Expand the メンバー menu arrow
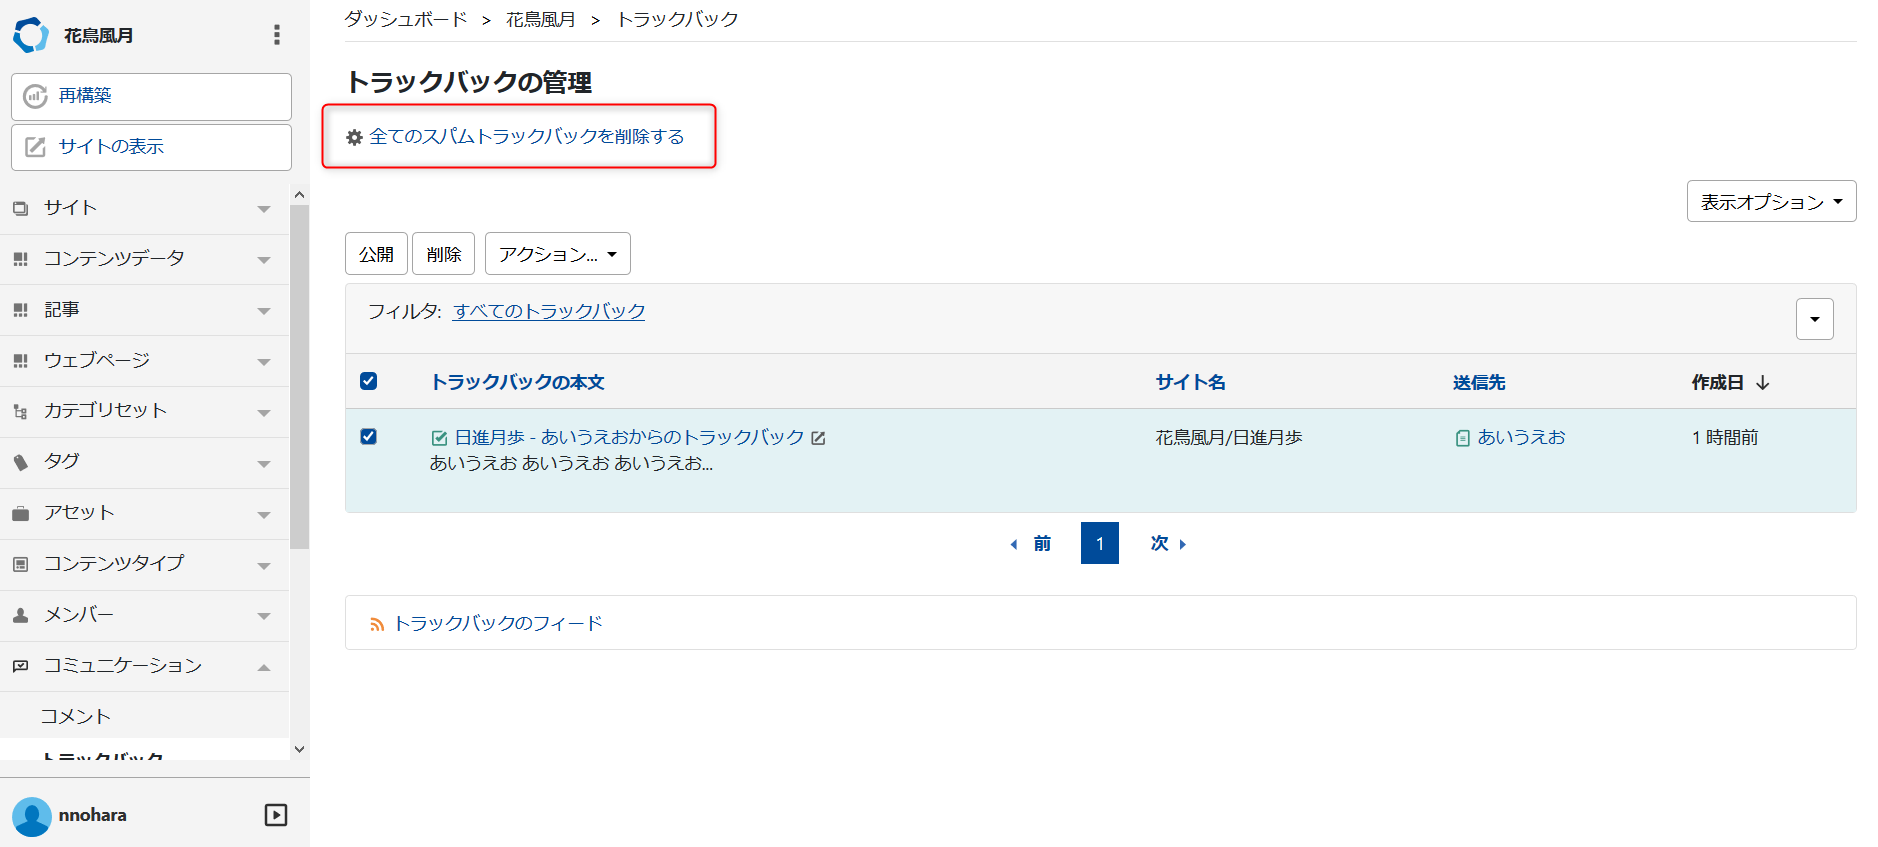 pos(264,616)
